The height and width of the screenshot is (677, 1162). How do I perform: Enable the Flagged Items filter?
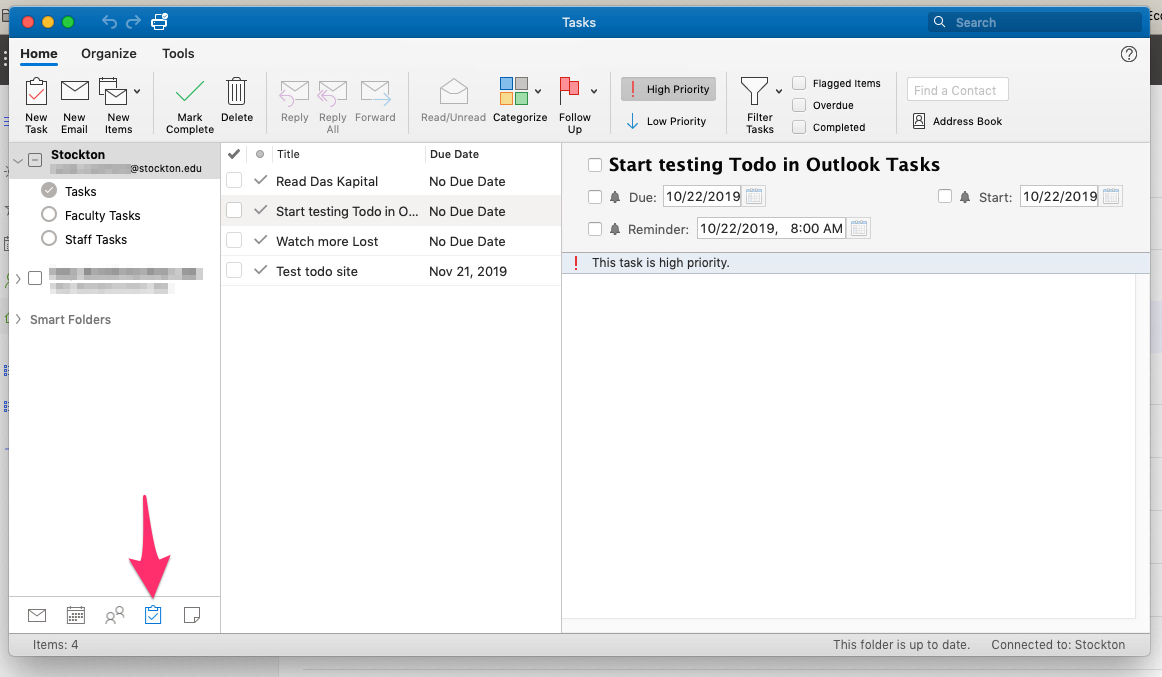pyautogui.click(x=799, y=83)
